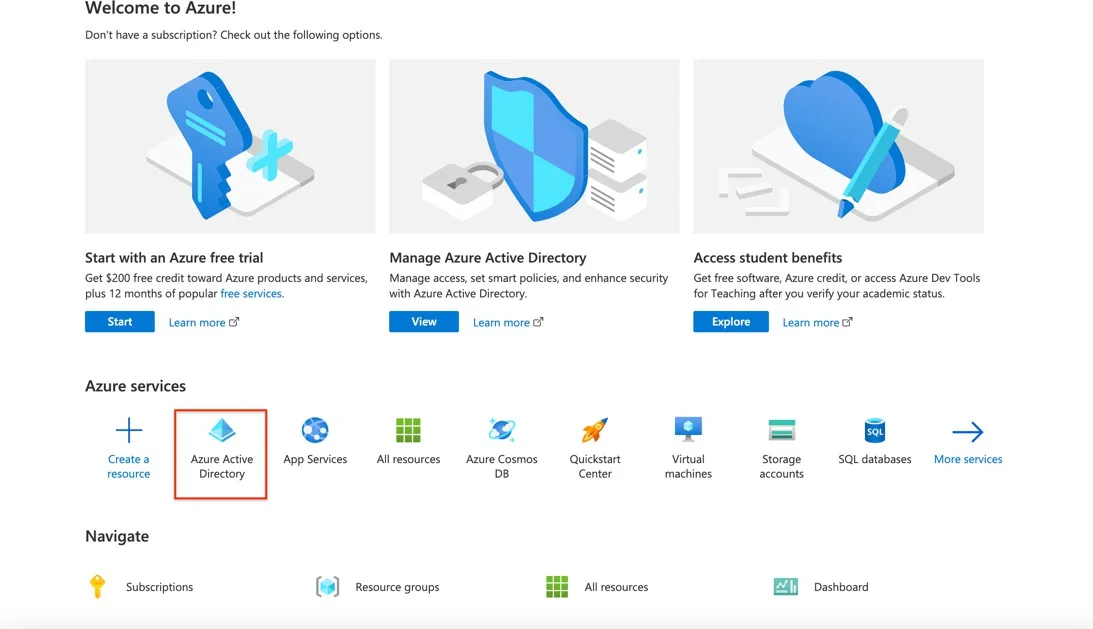Image resolution: width=1093 pixels, height=629 pixels.
Task: Click the Create a resource plus icon
Action: coord(128,430)
